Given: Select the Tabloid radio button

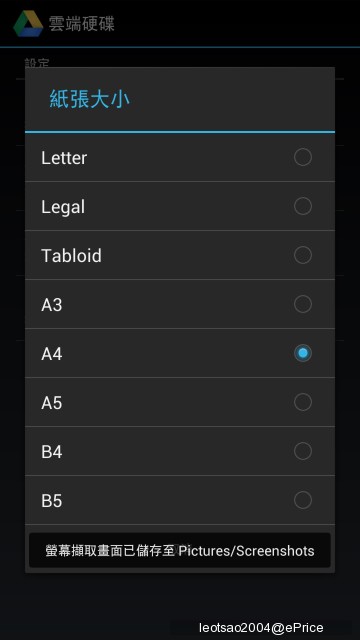Looking at the screenshot, I should (303, 255).
